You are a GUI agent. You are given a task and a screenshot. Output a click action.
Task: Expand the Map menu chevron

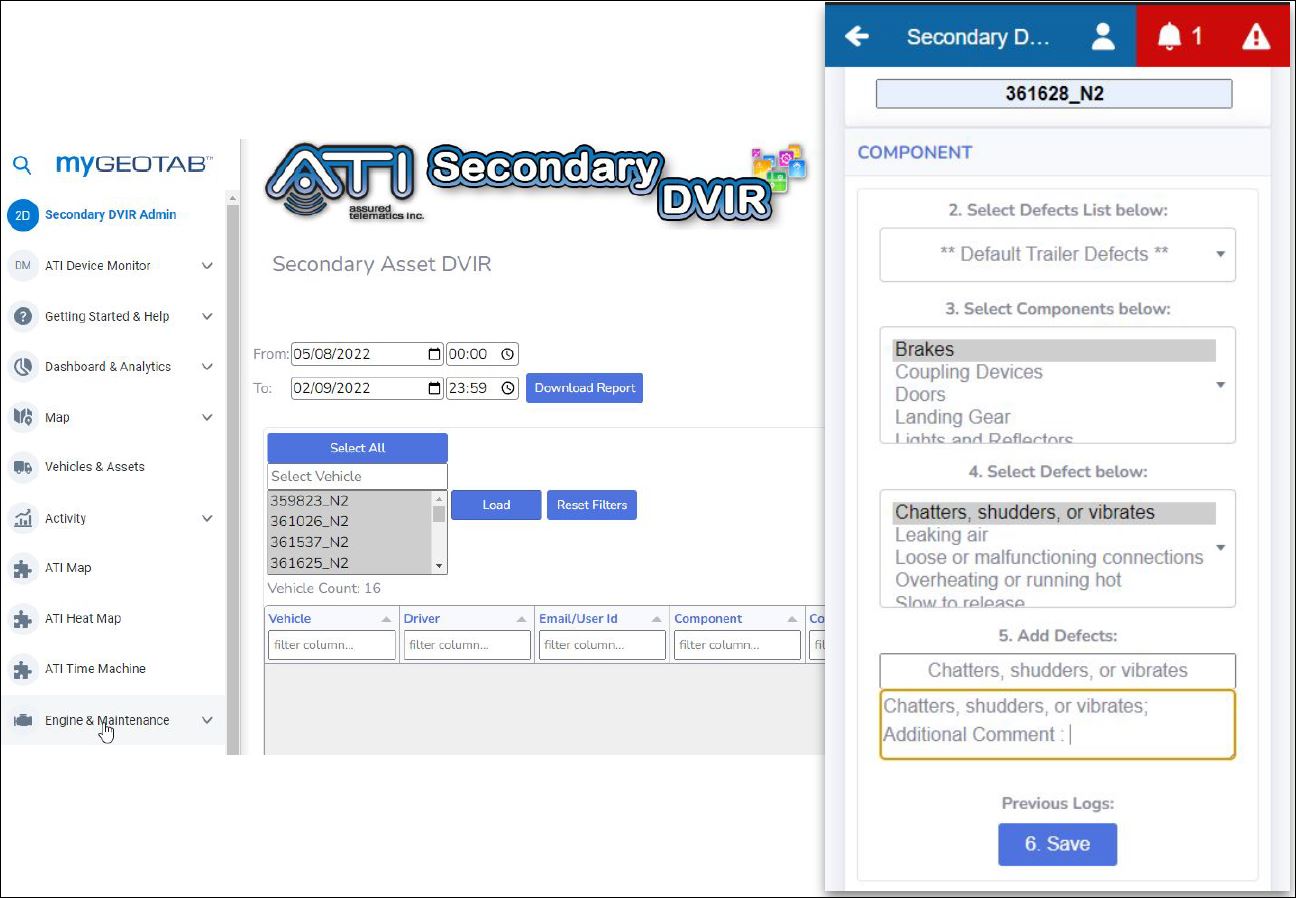(207, 417)
